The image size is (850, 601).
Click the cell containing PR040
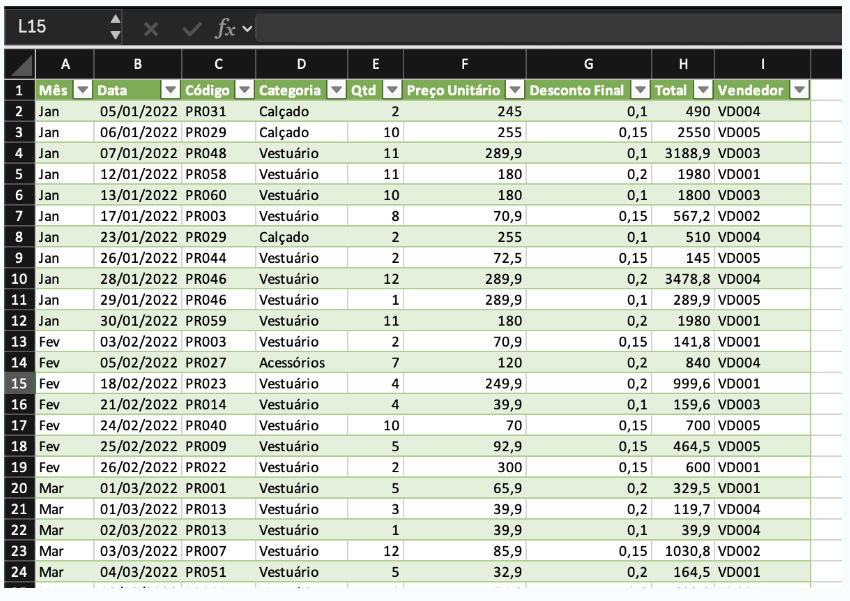pyautogui.click(x=218, y=425)
